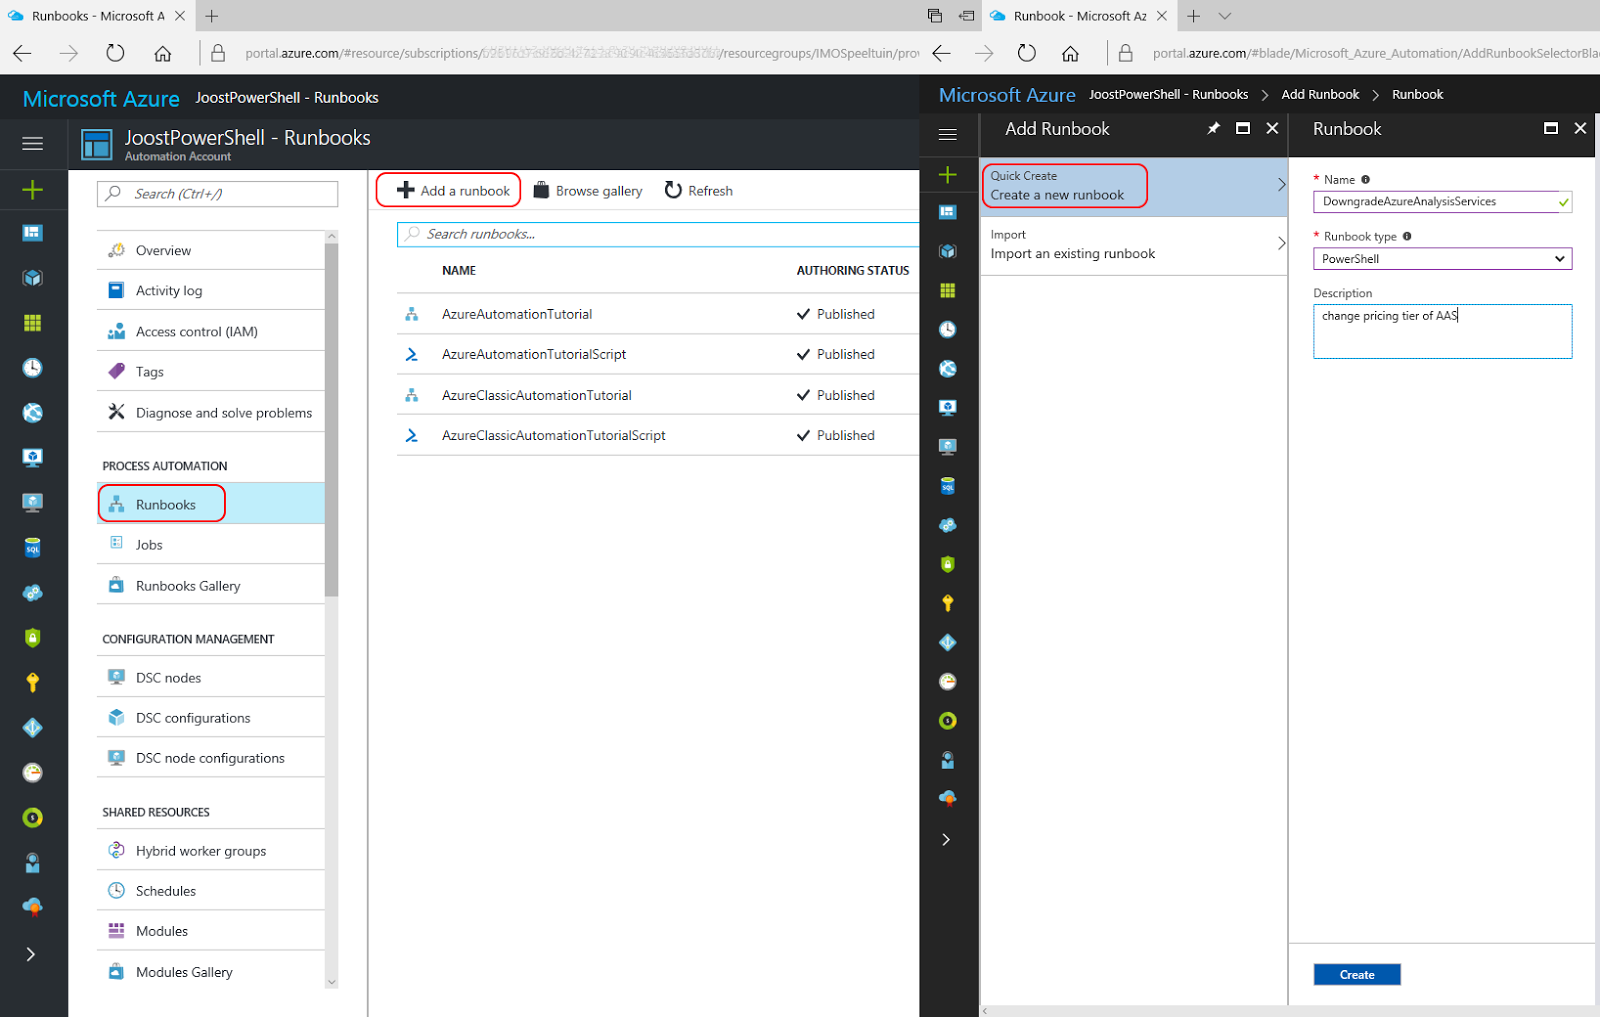Click the Create button
The image size is (1600, 1017).
click(1356, 974)
